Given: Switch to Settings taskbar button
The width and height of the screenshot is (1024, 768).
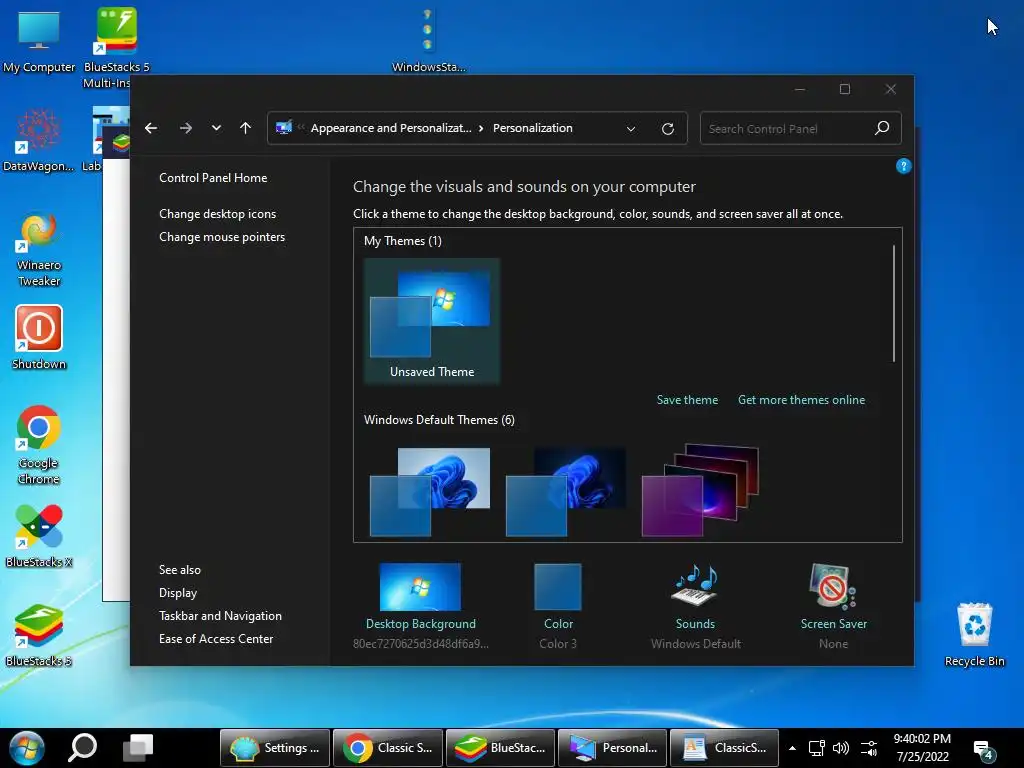Looking at the screenshot, I should (275, 748).
